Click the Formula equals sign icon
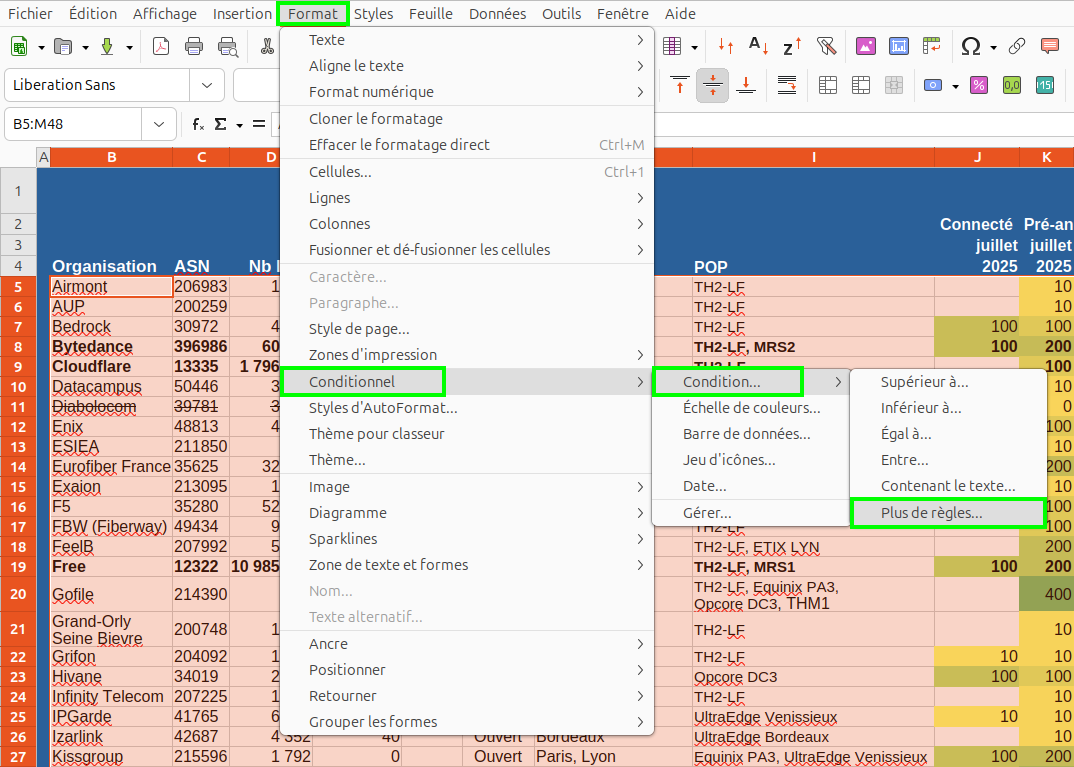The width and height of the screenshot is (1074, 767). point(259,125)
